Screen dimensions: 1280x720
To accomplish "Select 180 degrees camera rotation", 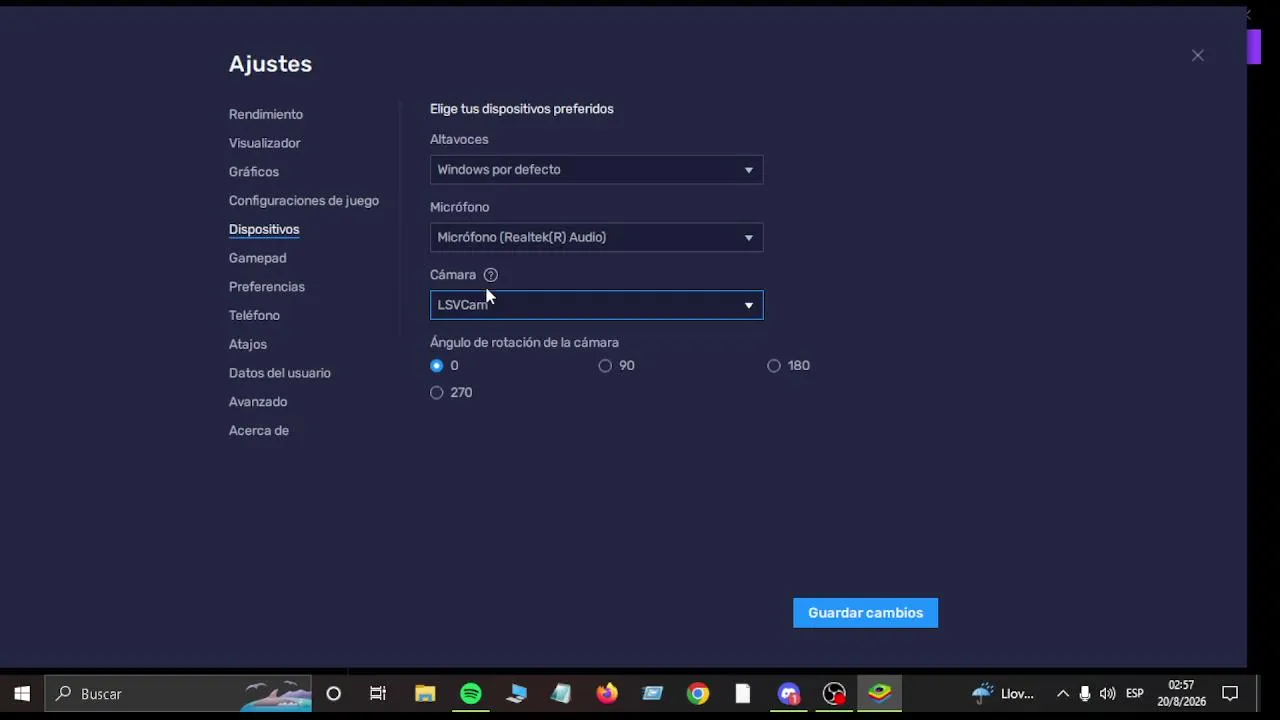I will (x=774, y=366).
